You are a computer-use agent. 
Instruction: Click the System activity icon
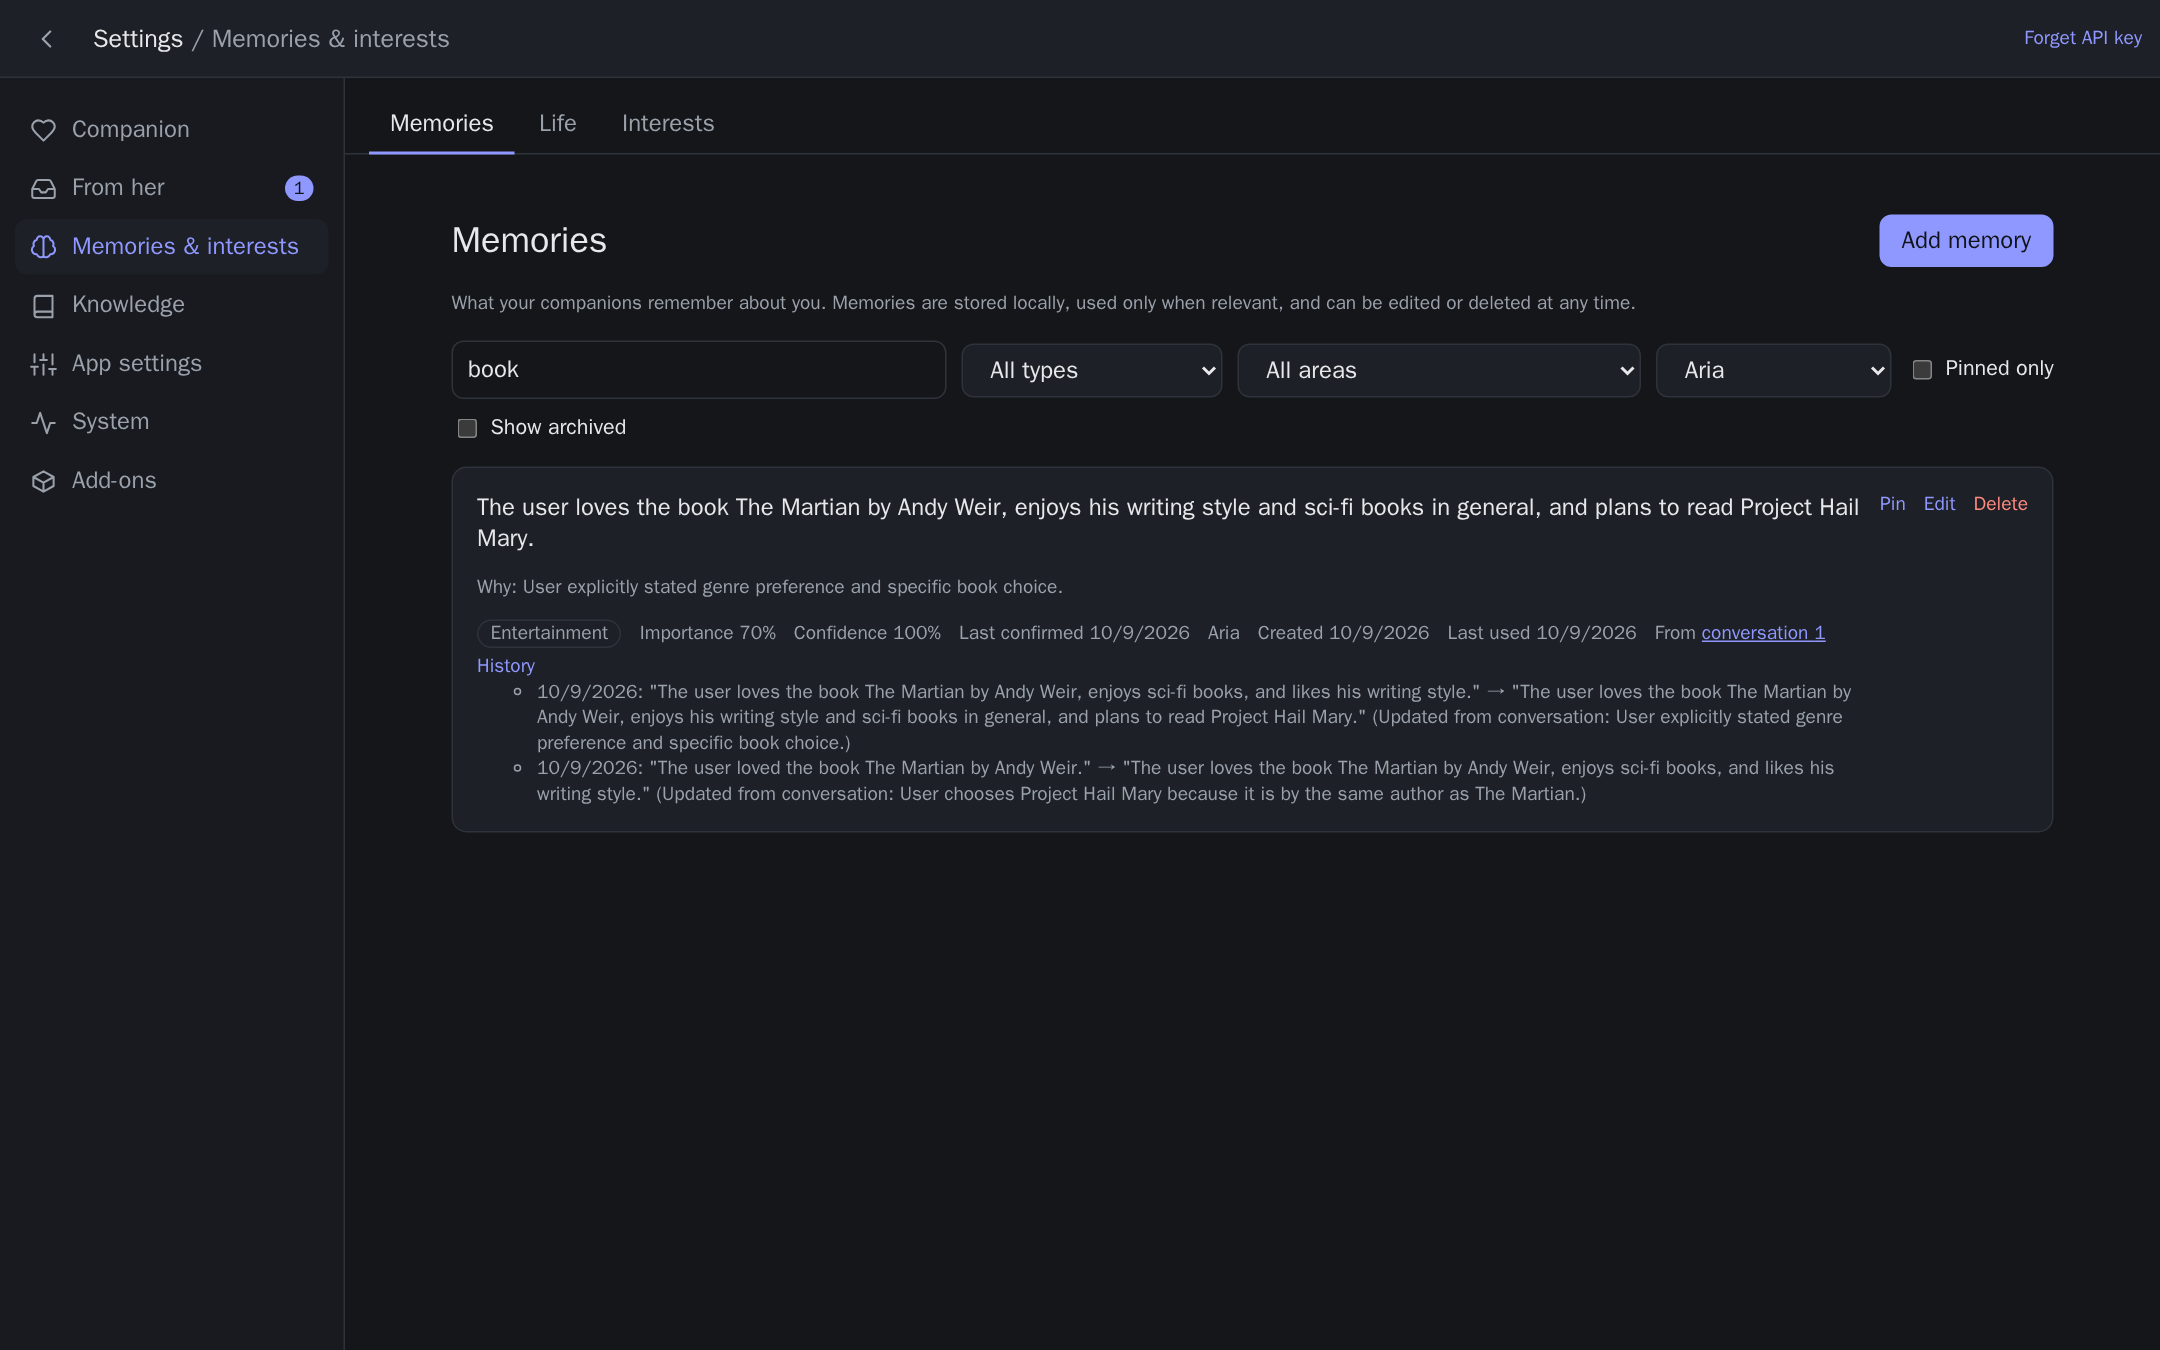tap(43, 422)
